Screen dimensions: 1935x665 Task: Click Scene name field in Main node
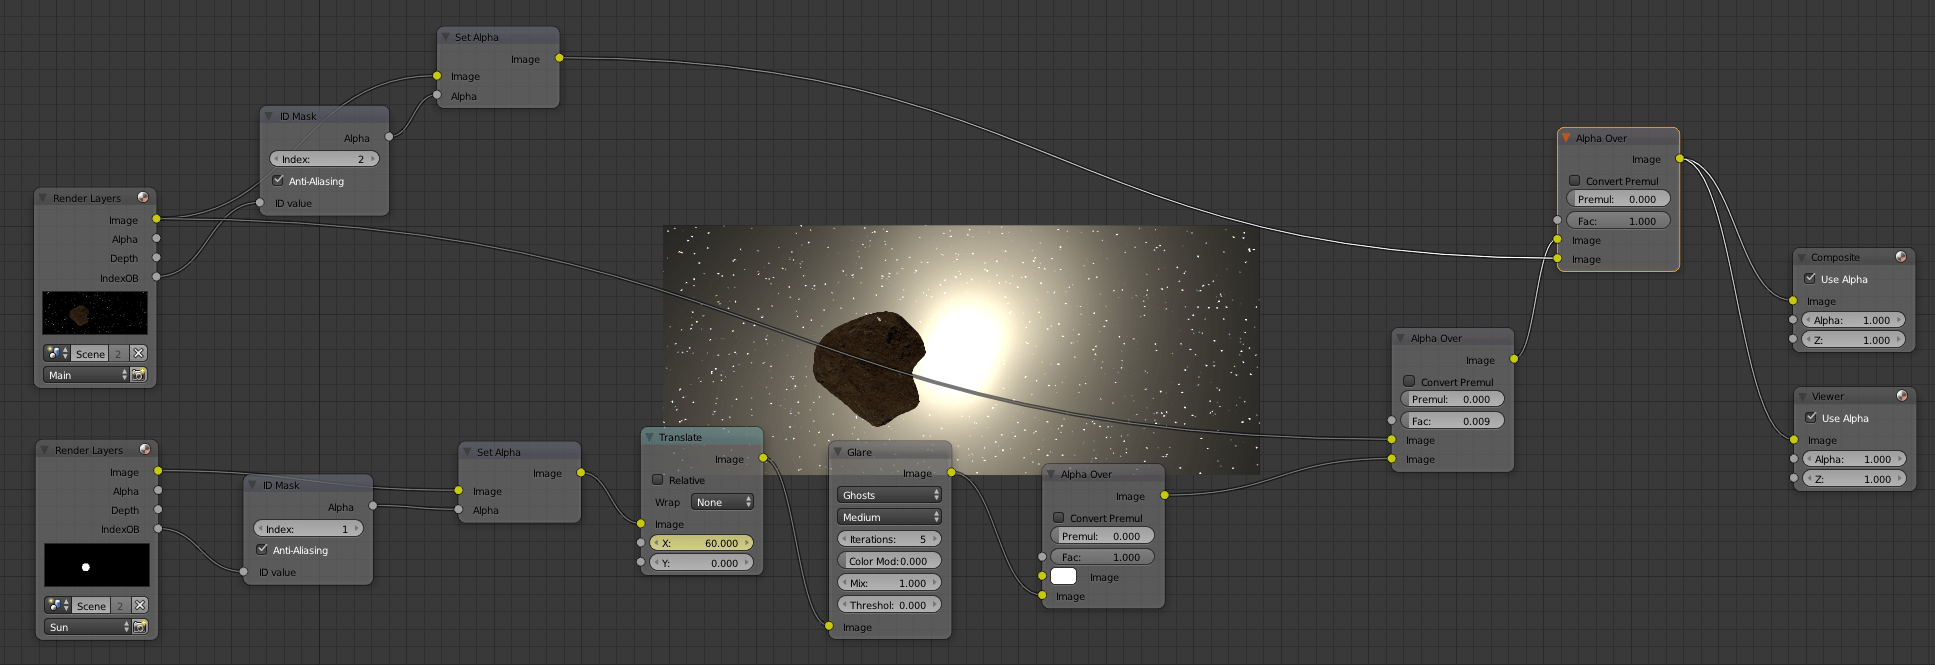(x=90, y=354)
